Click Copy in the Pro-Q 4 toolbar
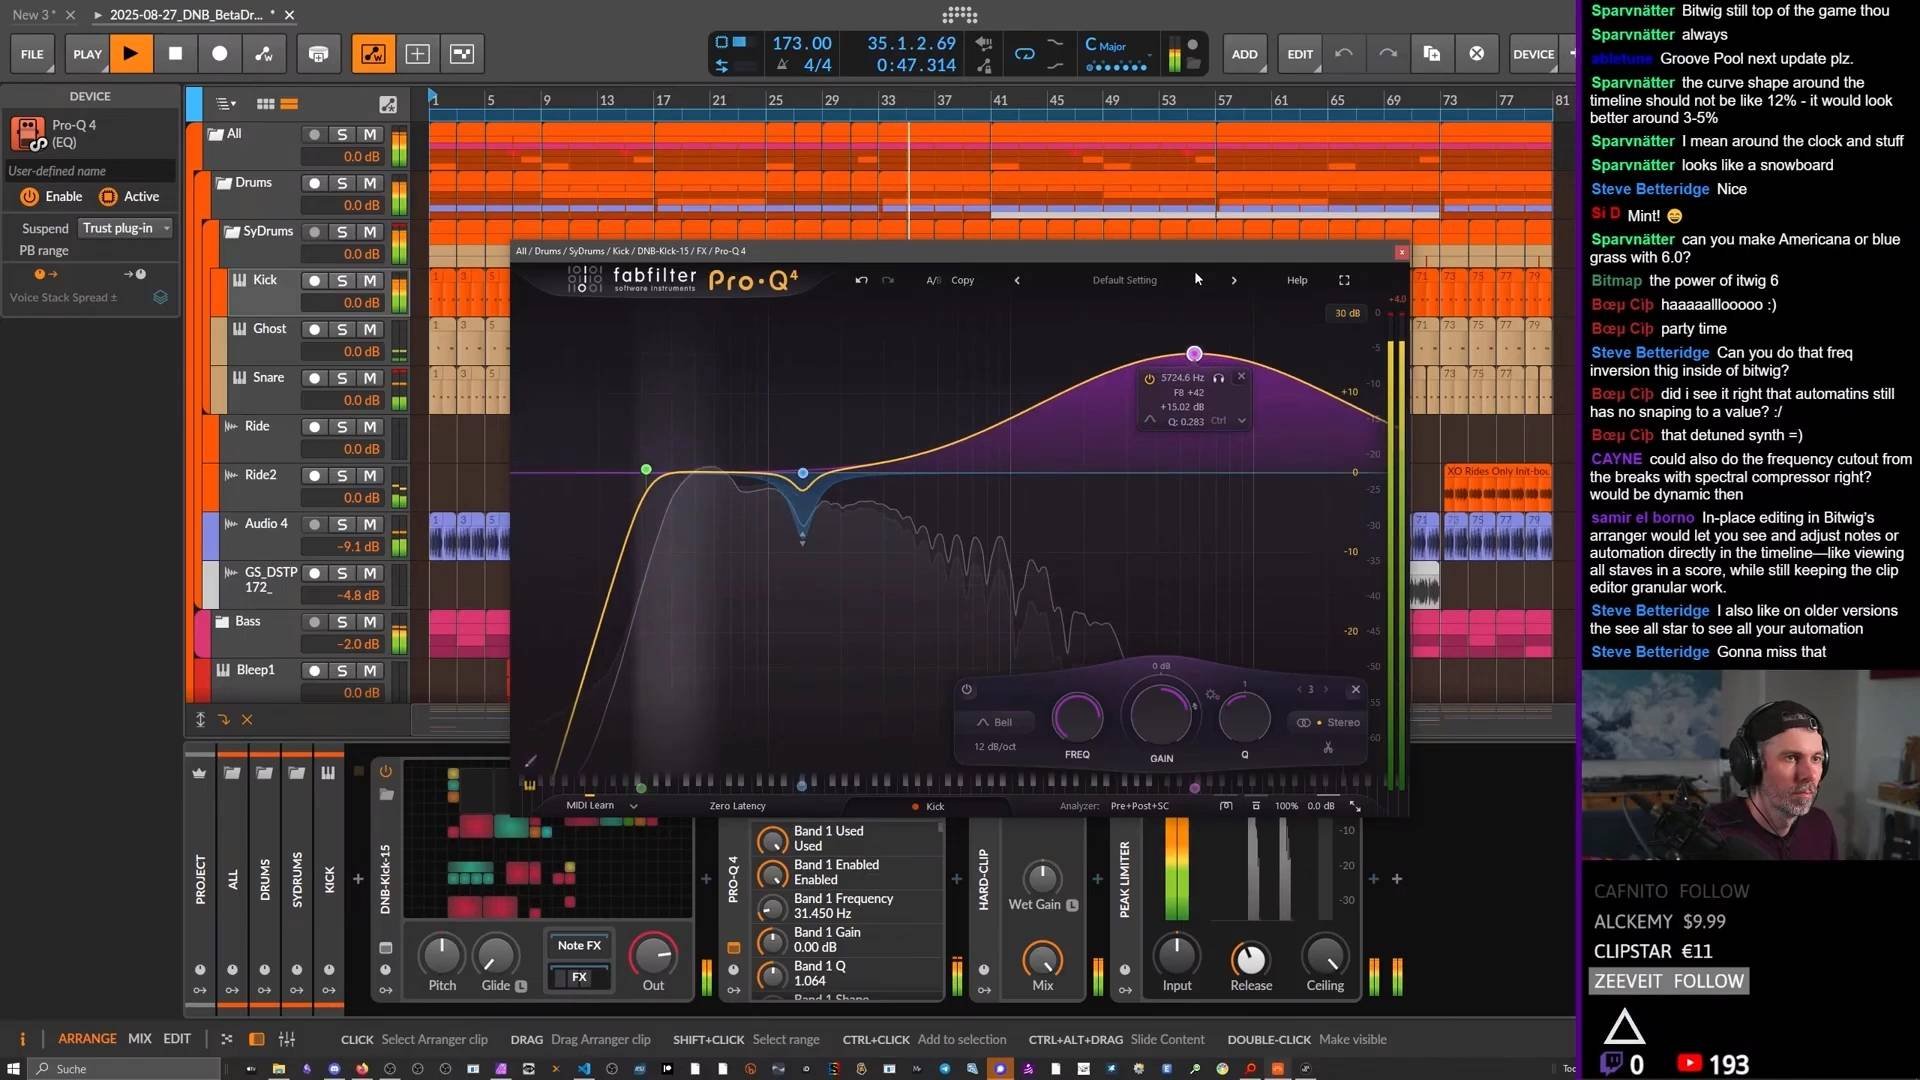 point(961,280)
